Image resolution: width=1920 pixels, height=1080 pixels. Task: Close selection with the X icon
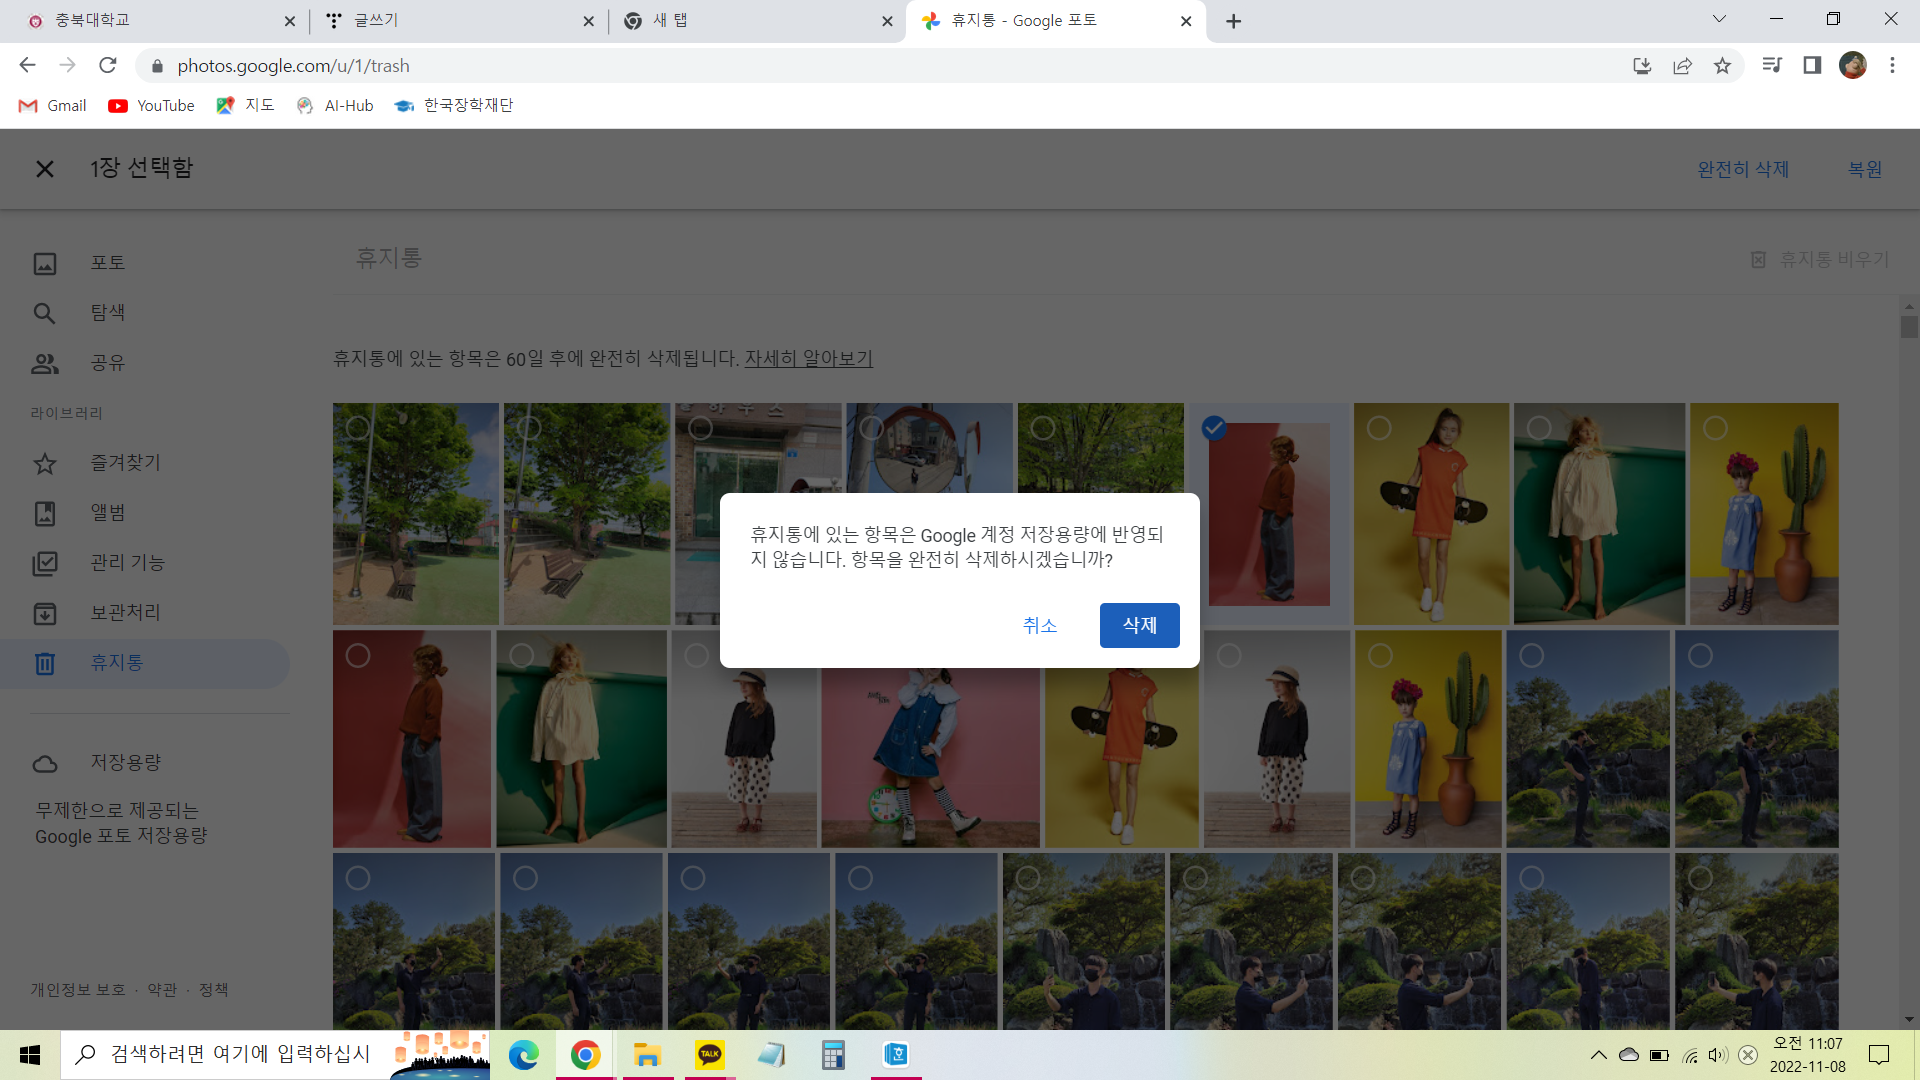point(45,169)
